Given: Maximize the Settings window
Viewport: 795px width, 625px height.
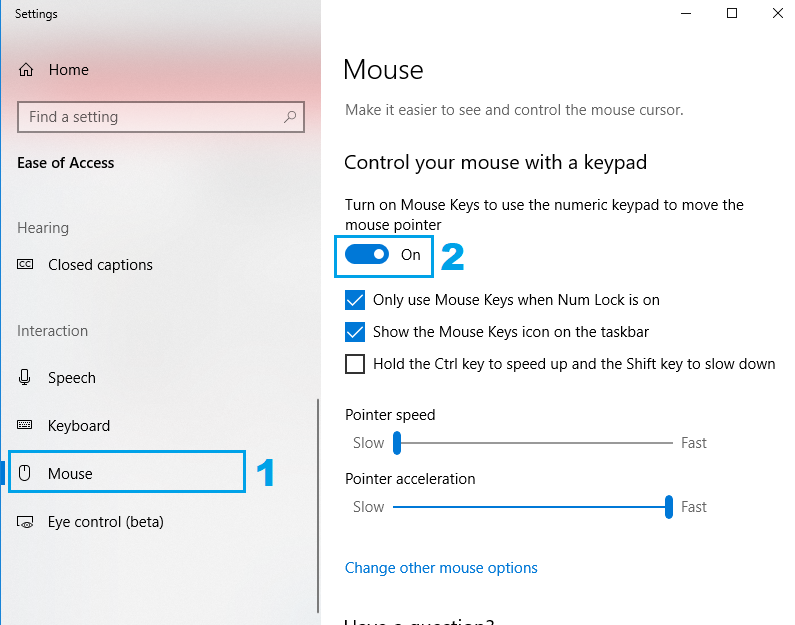Looking at the screenshot, I should pos(732,14).
